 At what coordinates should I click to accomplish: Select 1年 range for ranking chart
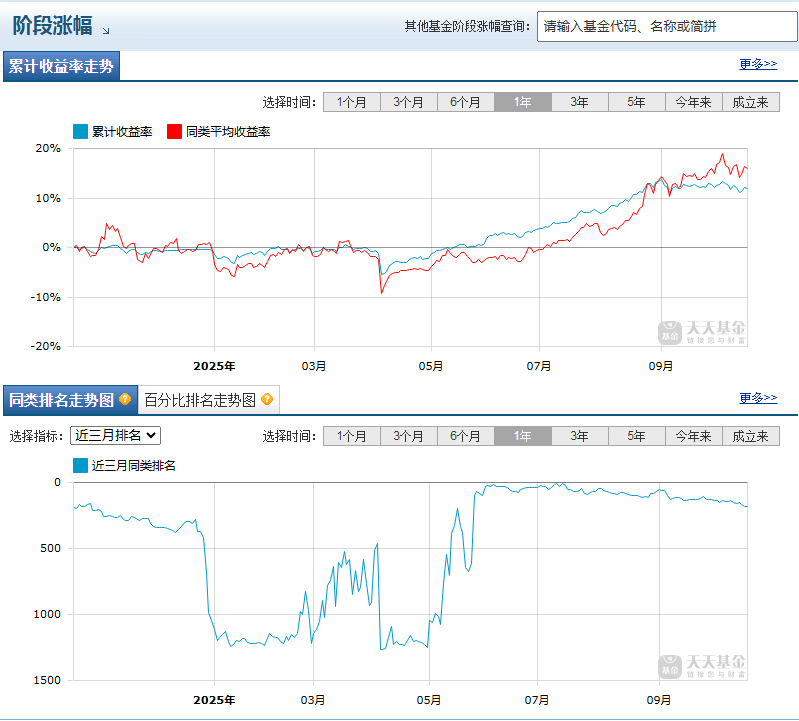pyautogui.click(x=523, y=436)
